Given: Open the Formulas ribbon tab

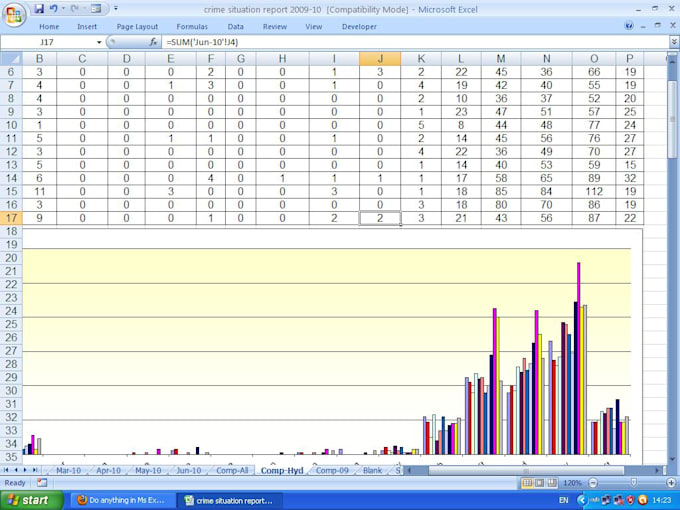Looking at the screenshot, I should pyautogui.click(x=192, y=26).
